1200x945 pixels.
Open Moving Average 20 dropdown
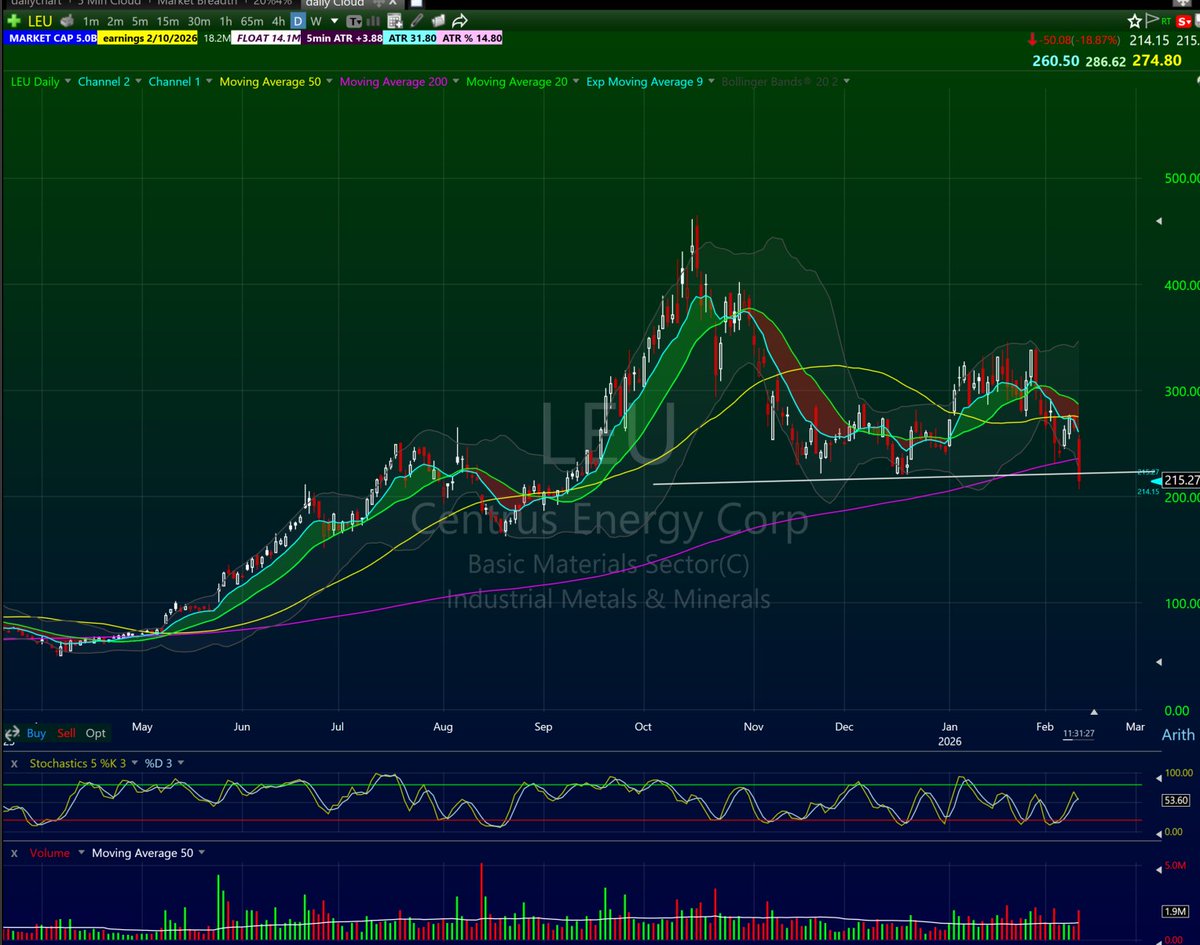pyautogui.click(x=576, y=82)
